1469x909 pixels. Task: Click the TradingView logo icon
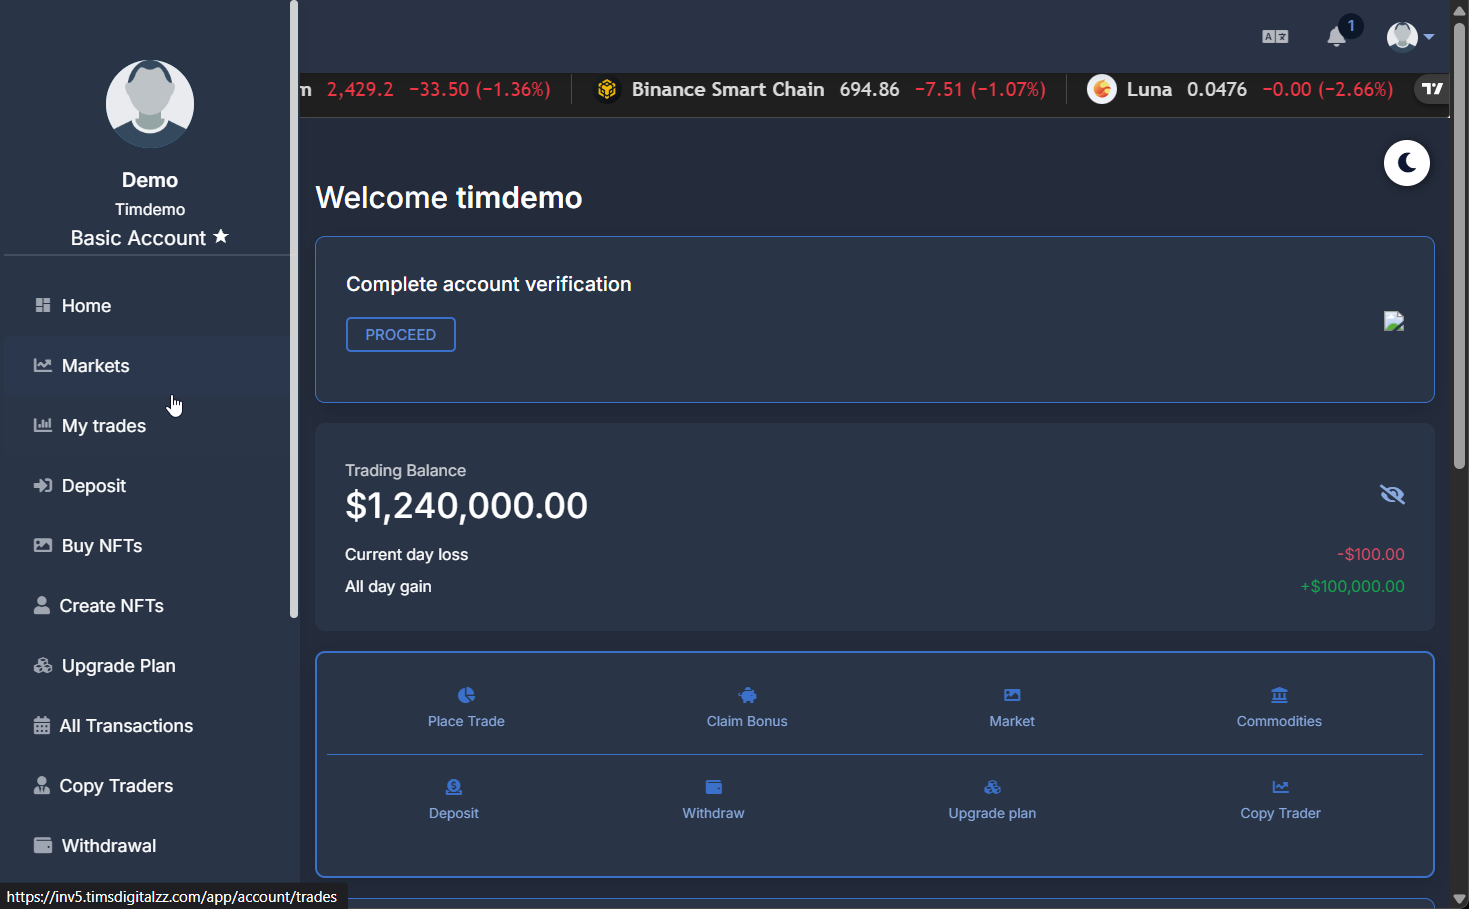(x=1432, y=89)
